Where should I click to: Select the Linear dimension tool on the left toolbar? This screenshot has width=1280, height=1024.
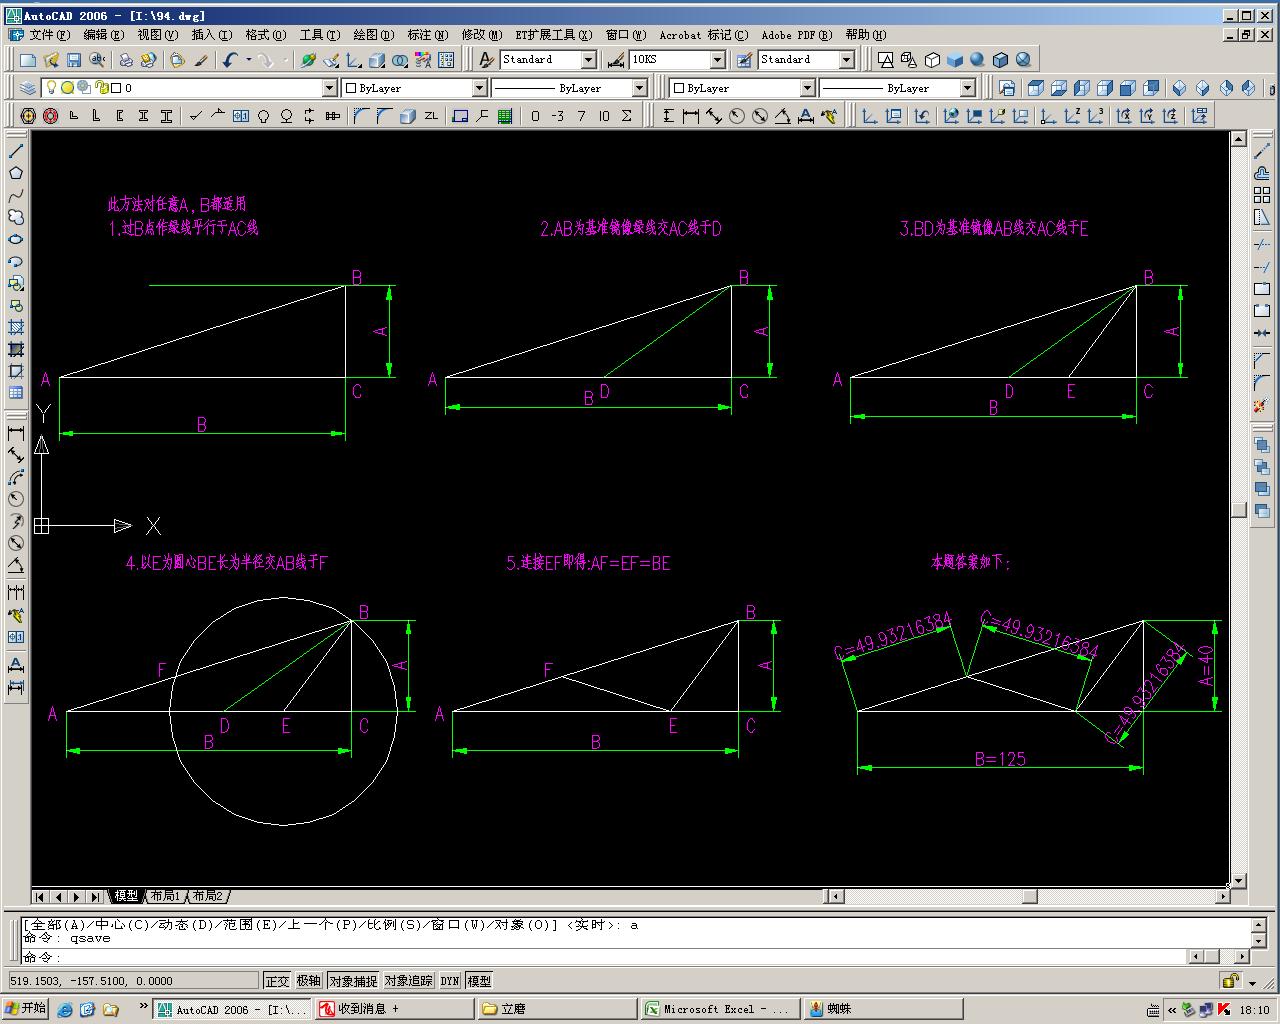tap(16, 433)
